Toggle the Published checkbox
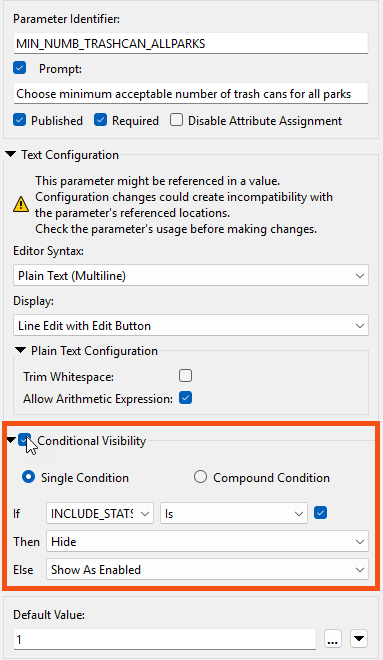 tap(20, 120)
